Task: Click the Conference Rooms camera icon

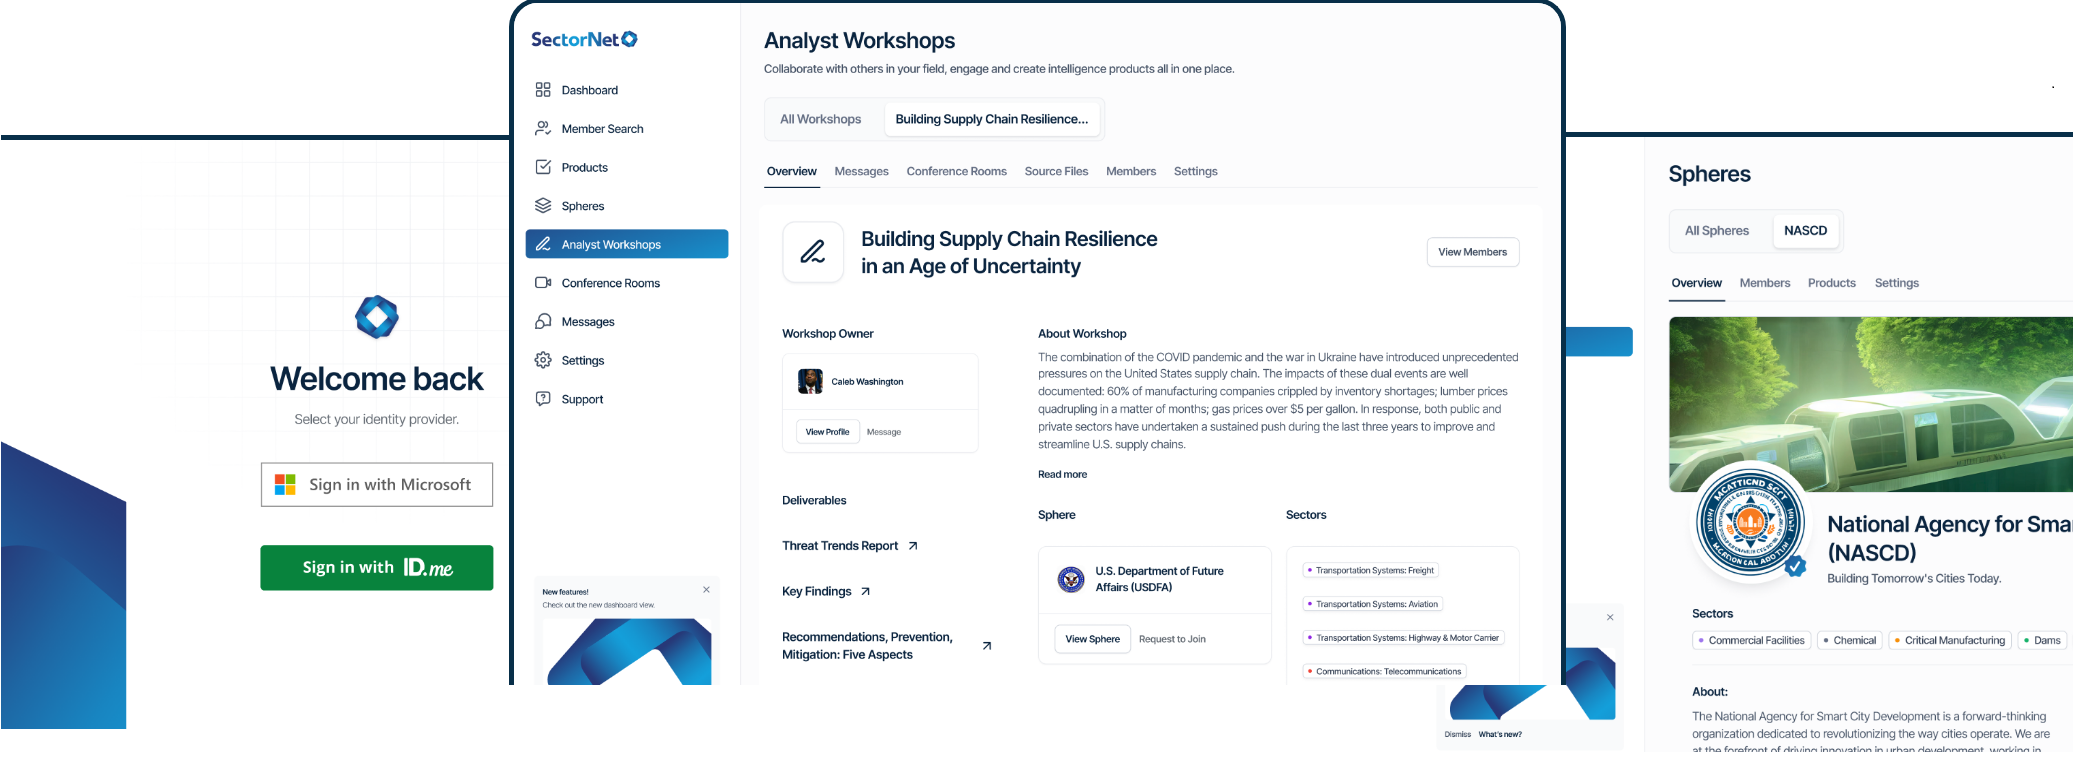Action: tap(543, 283)
